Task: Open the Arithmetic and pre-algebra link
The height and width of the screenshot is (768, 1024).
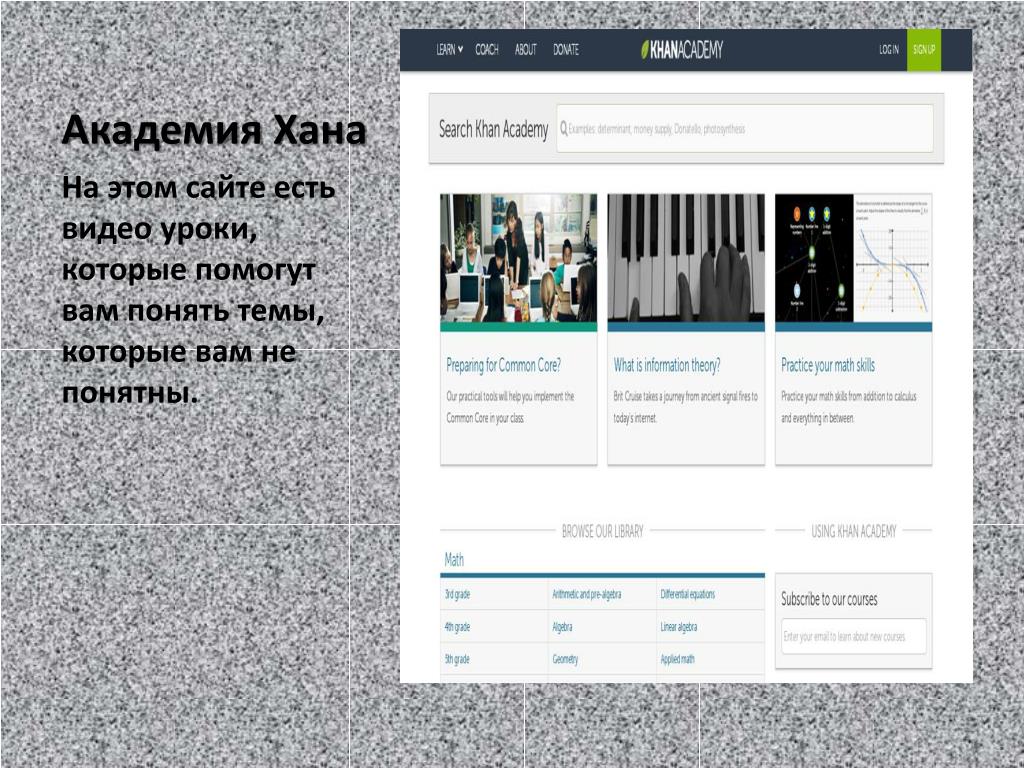Action: point(586,594)
